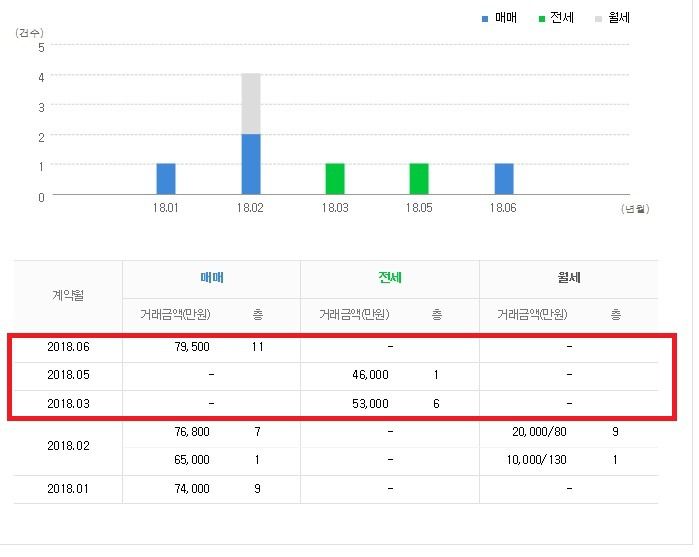Click the blue 매매 legend square

click(485, 19)
